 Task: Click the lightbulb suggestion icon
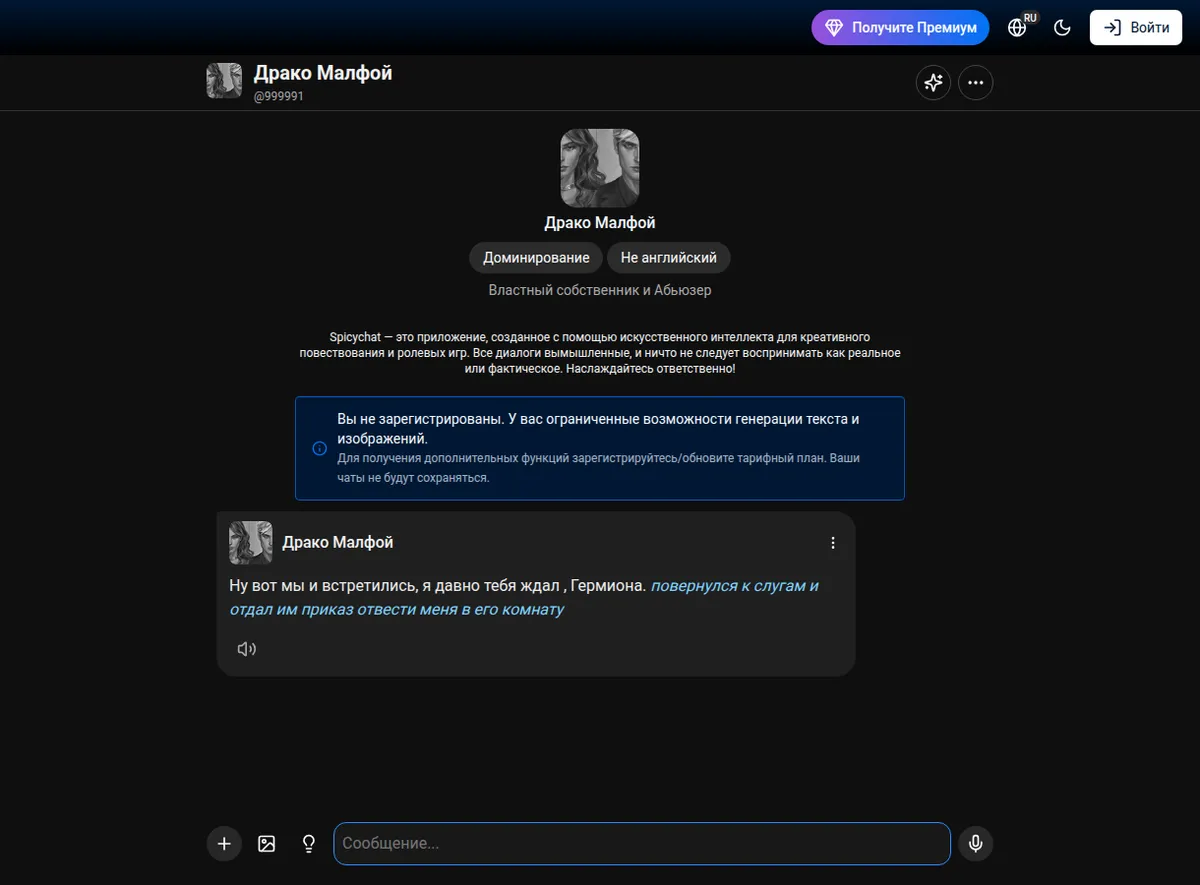coord(309,844)
